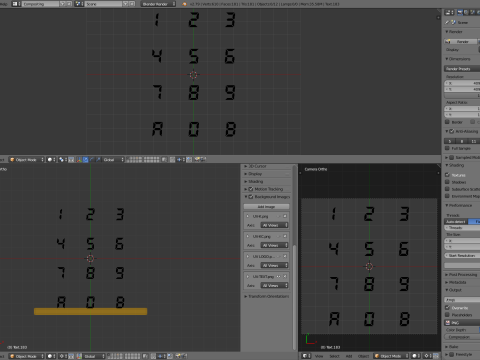Image resolution: width=480 pixels, height=360 pixels.
Task: Select the Render Layers properties tab icon
Action: [466, 12]
